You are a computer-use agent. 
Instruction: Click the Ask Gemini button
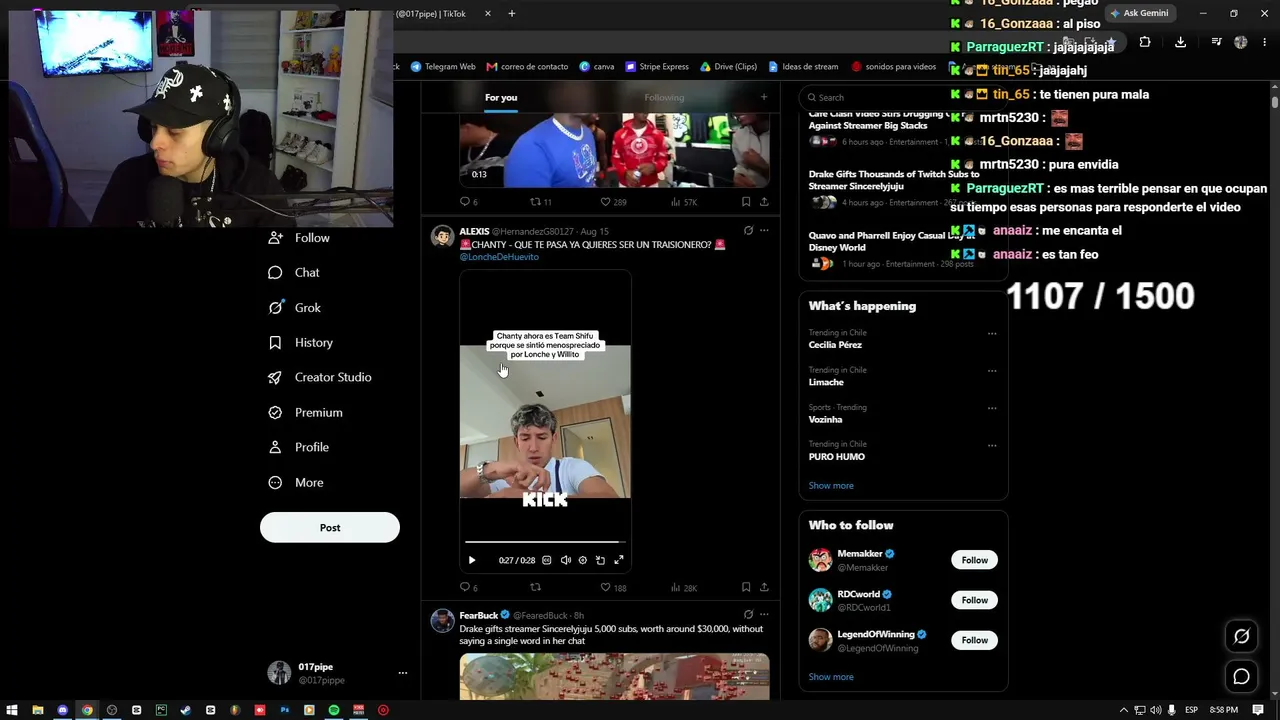[x=1139, y=13]
